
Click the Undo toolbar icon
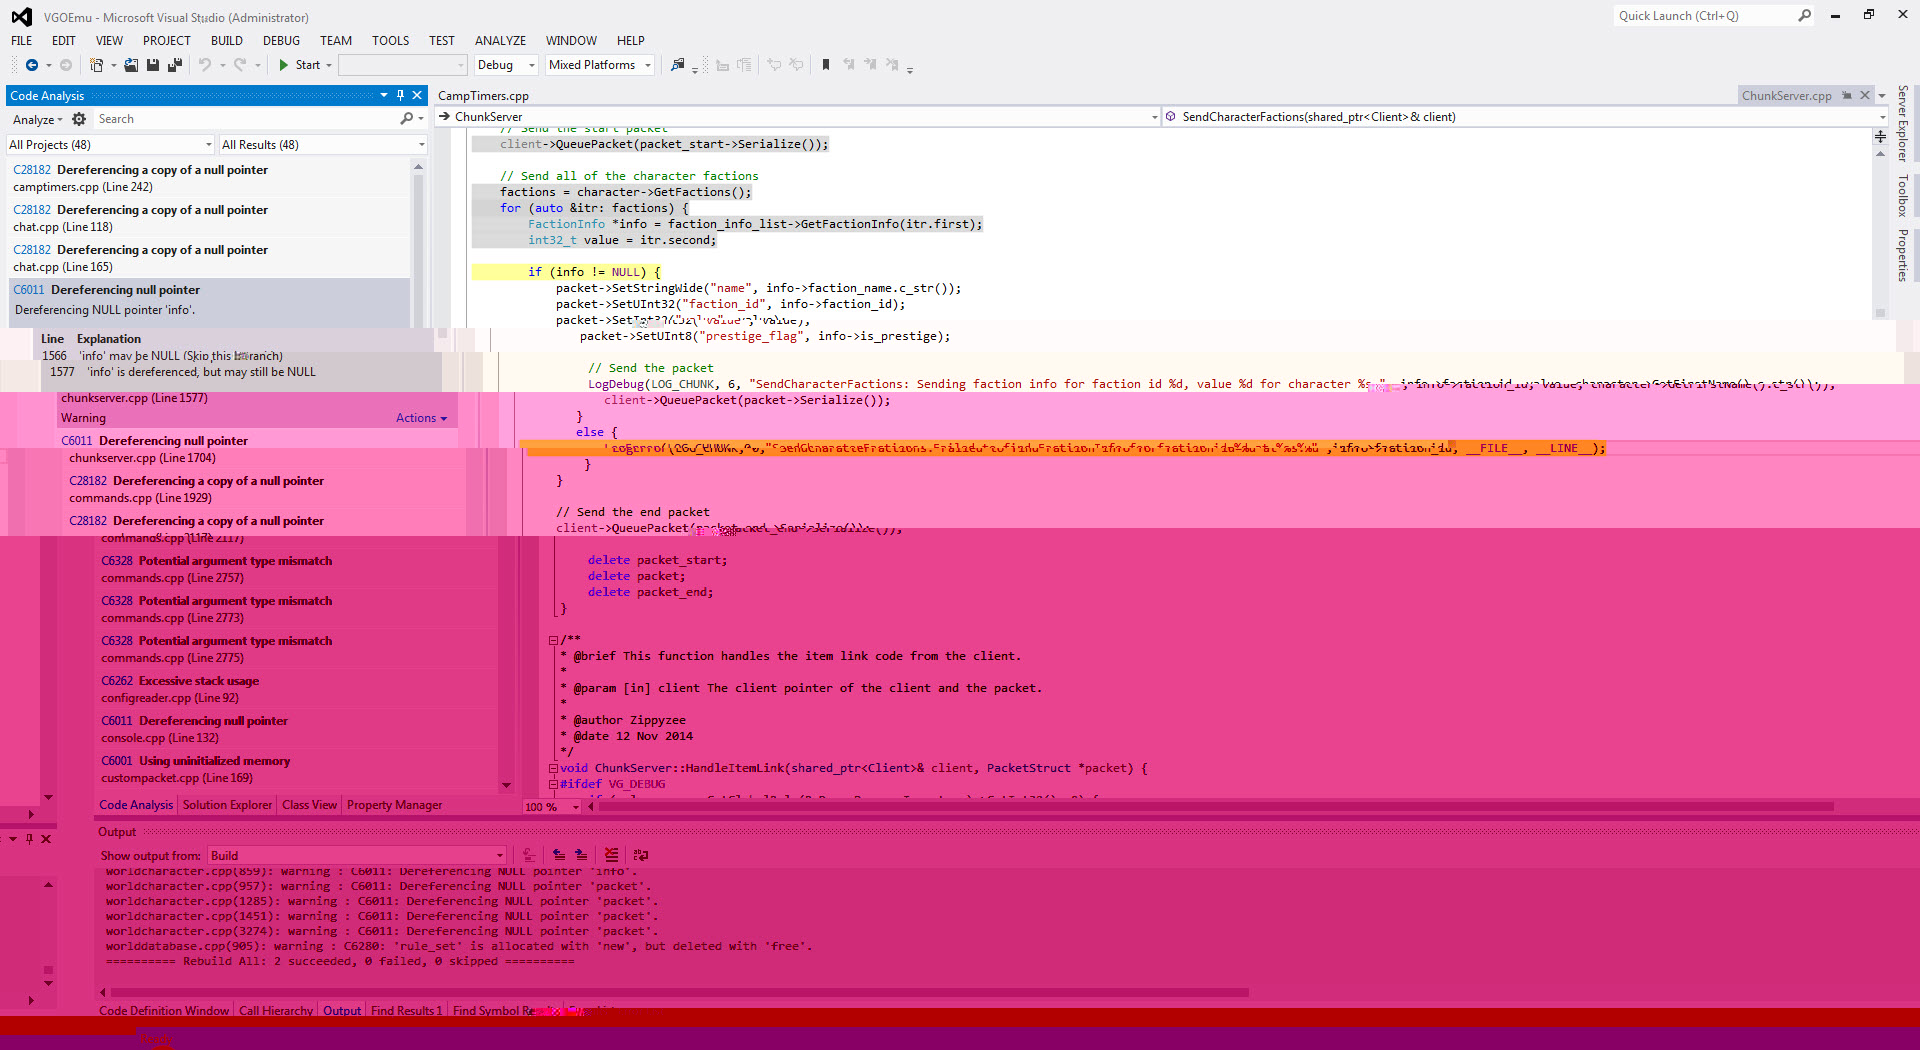[x=205, y=65]
